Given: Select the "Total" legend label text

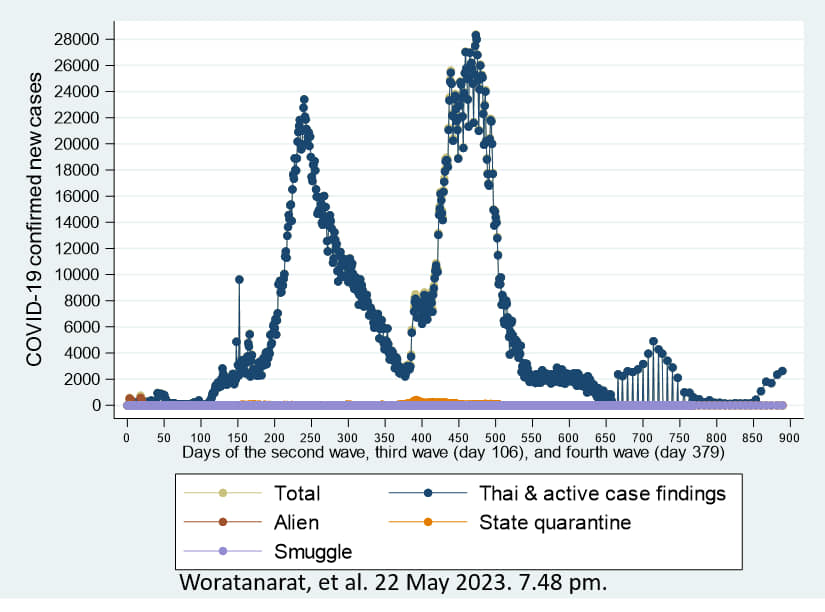Looking at the screenshot, I should 297,492.
